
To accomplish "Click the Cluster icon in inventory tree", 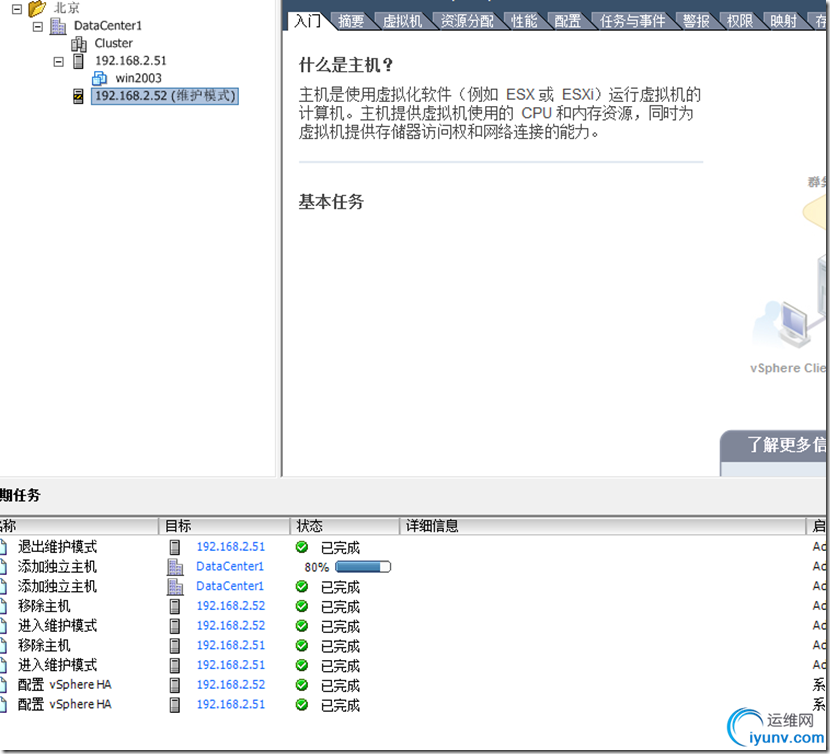I will tap(80, 43).
